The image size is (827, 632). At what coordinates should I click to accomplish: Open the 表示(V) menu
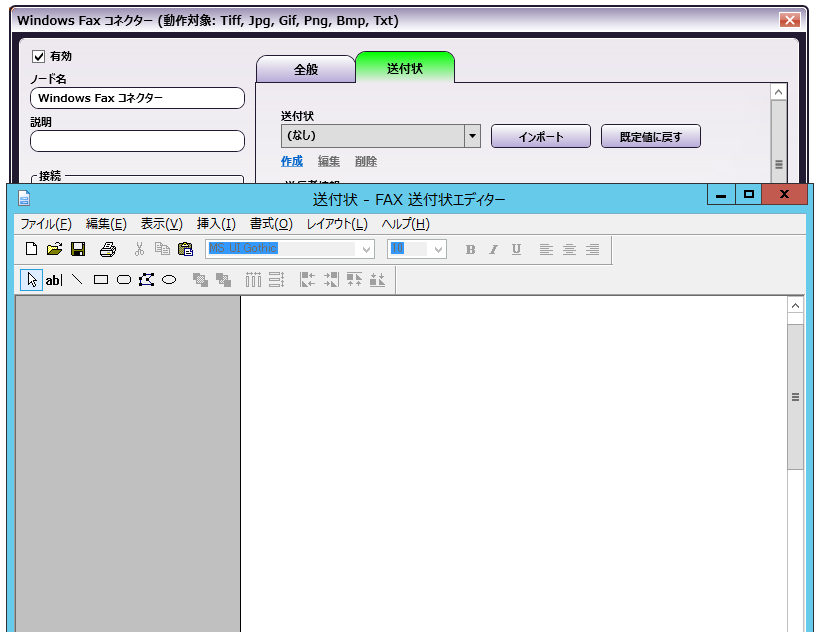[x=161, y=224]
